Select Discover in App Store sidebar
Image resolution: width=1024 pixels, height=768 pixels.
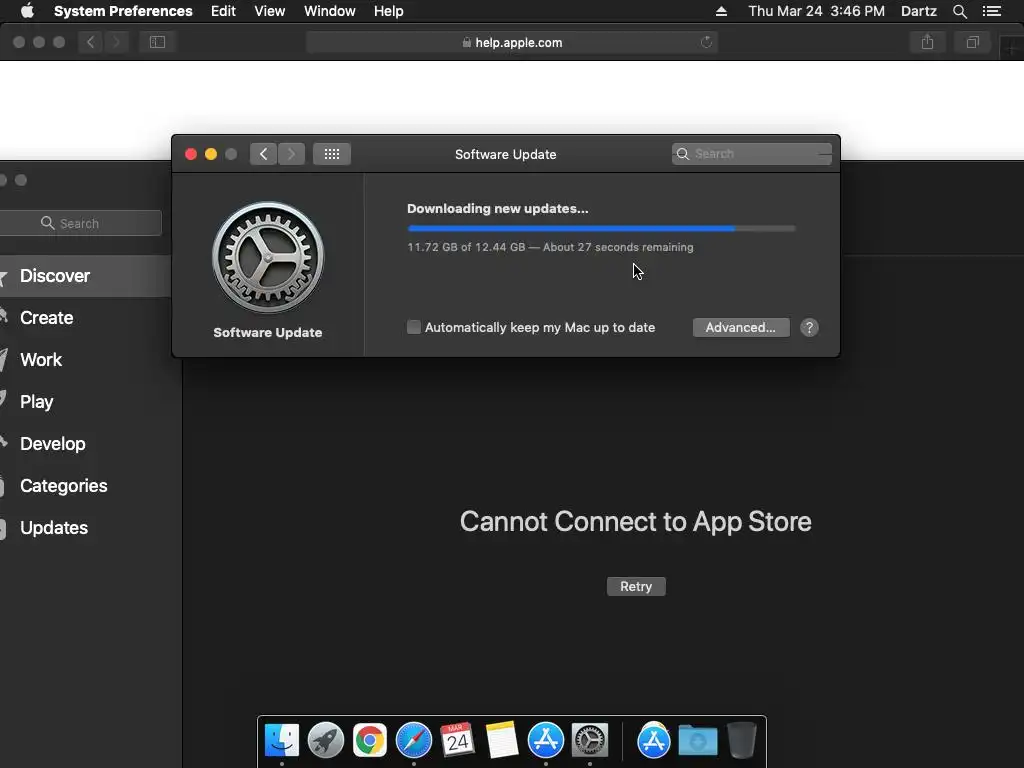pos(86,276)
